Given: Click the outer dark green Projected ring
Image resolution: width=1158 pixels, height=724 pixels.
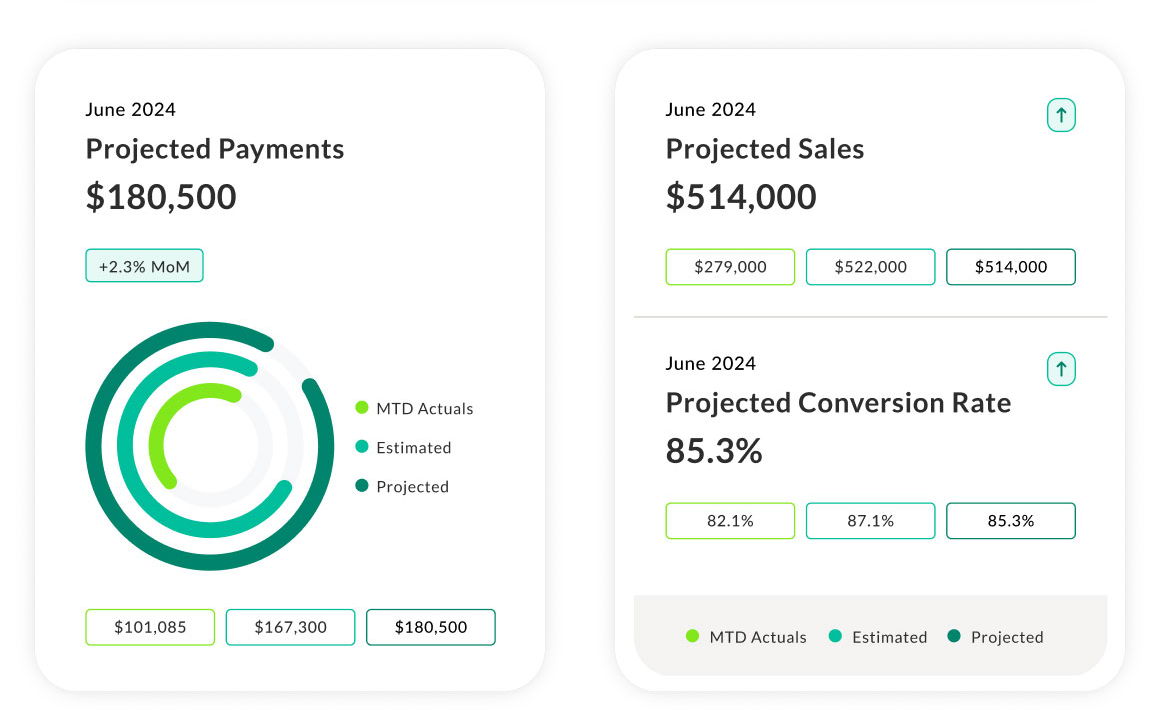Looking at the screenshot, I should point(95,447).
